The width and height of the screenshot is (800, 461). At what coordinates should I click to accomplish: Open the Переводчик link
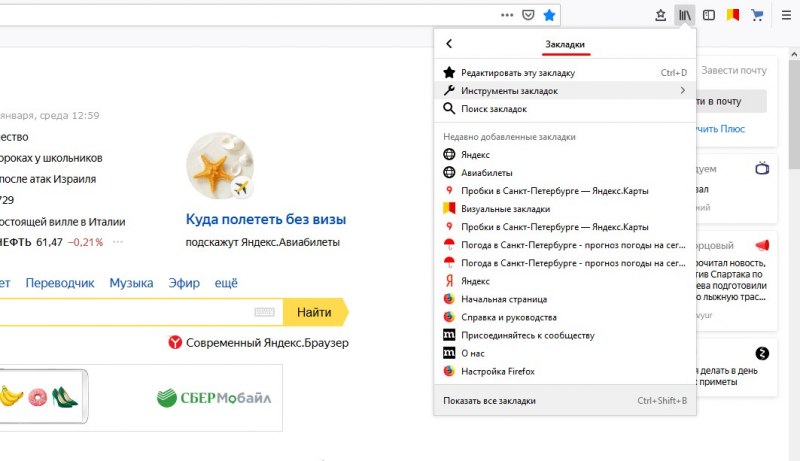60,283
